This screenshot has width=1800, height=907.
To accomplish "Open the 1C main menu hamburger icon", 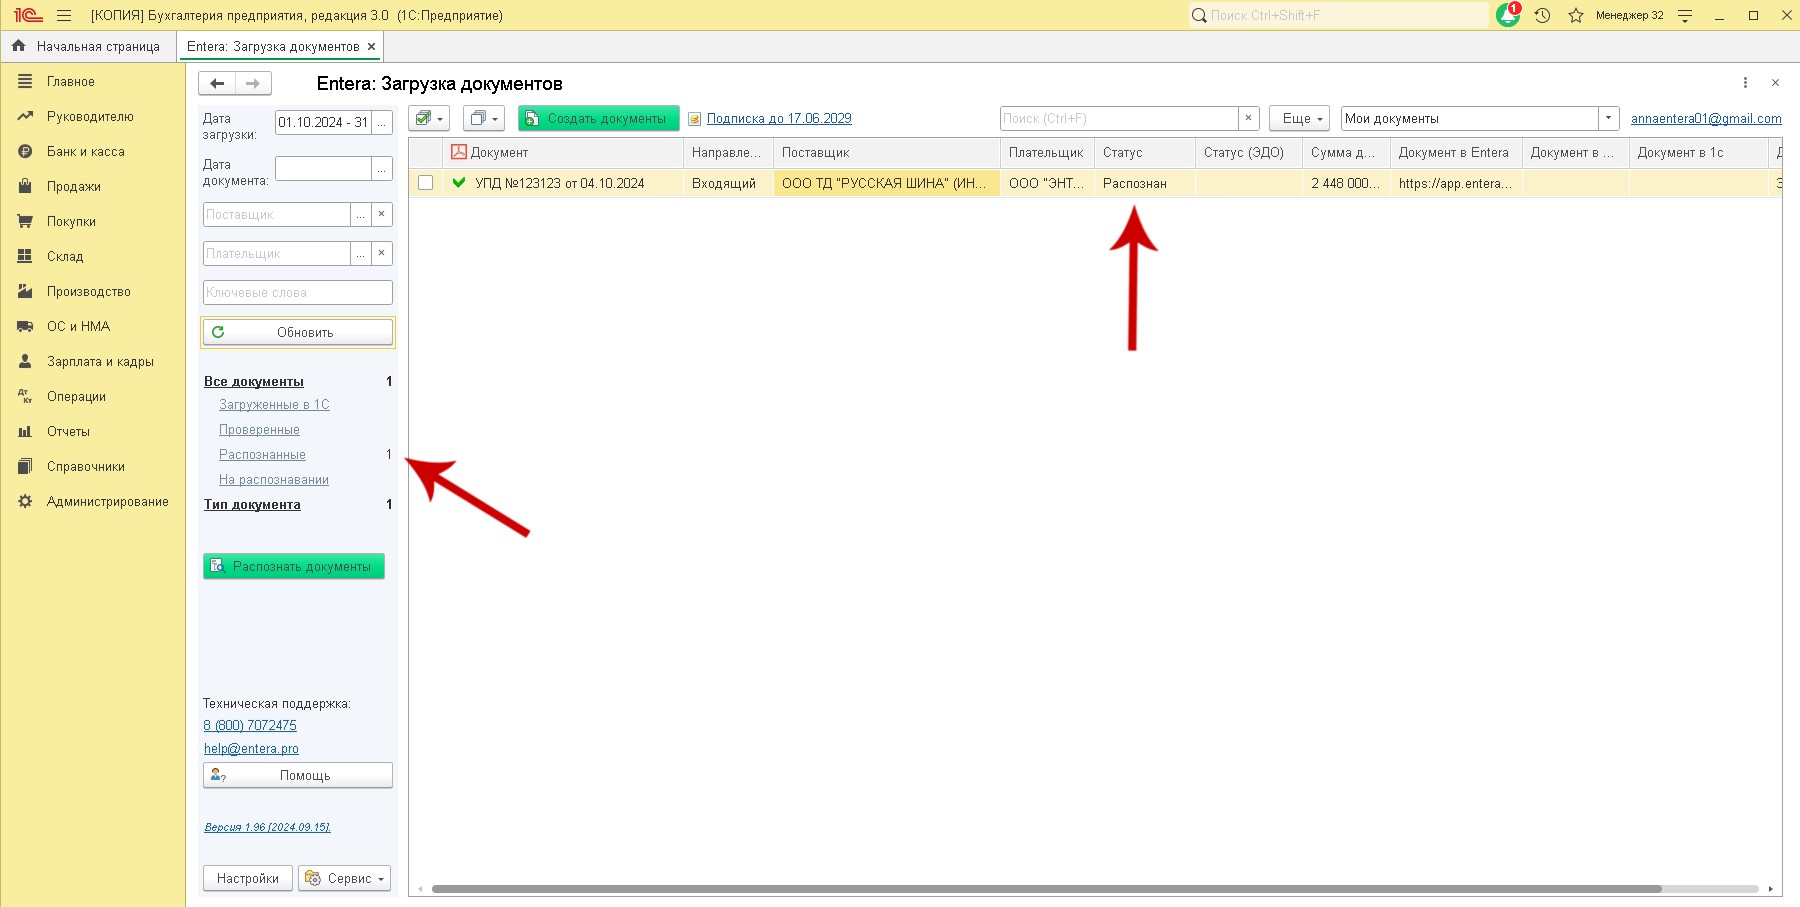I will [x=64, y=15].
